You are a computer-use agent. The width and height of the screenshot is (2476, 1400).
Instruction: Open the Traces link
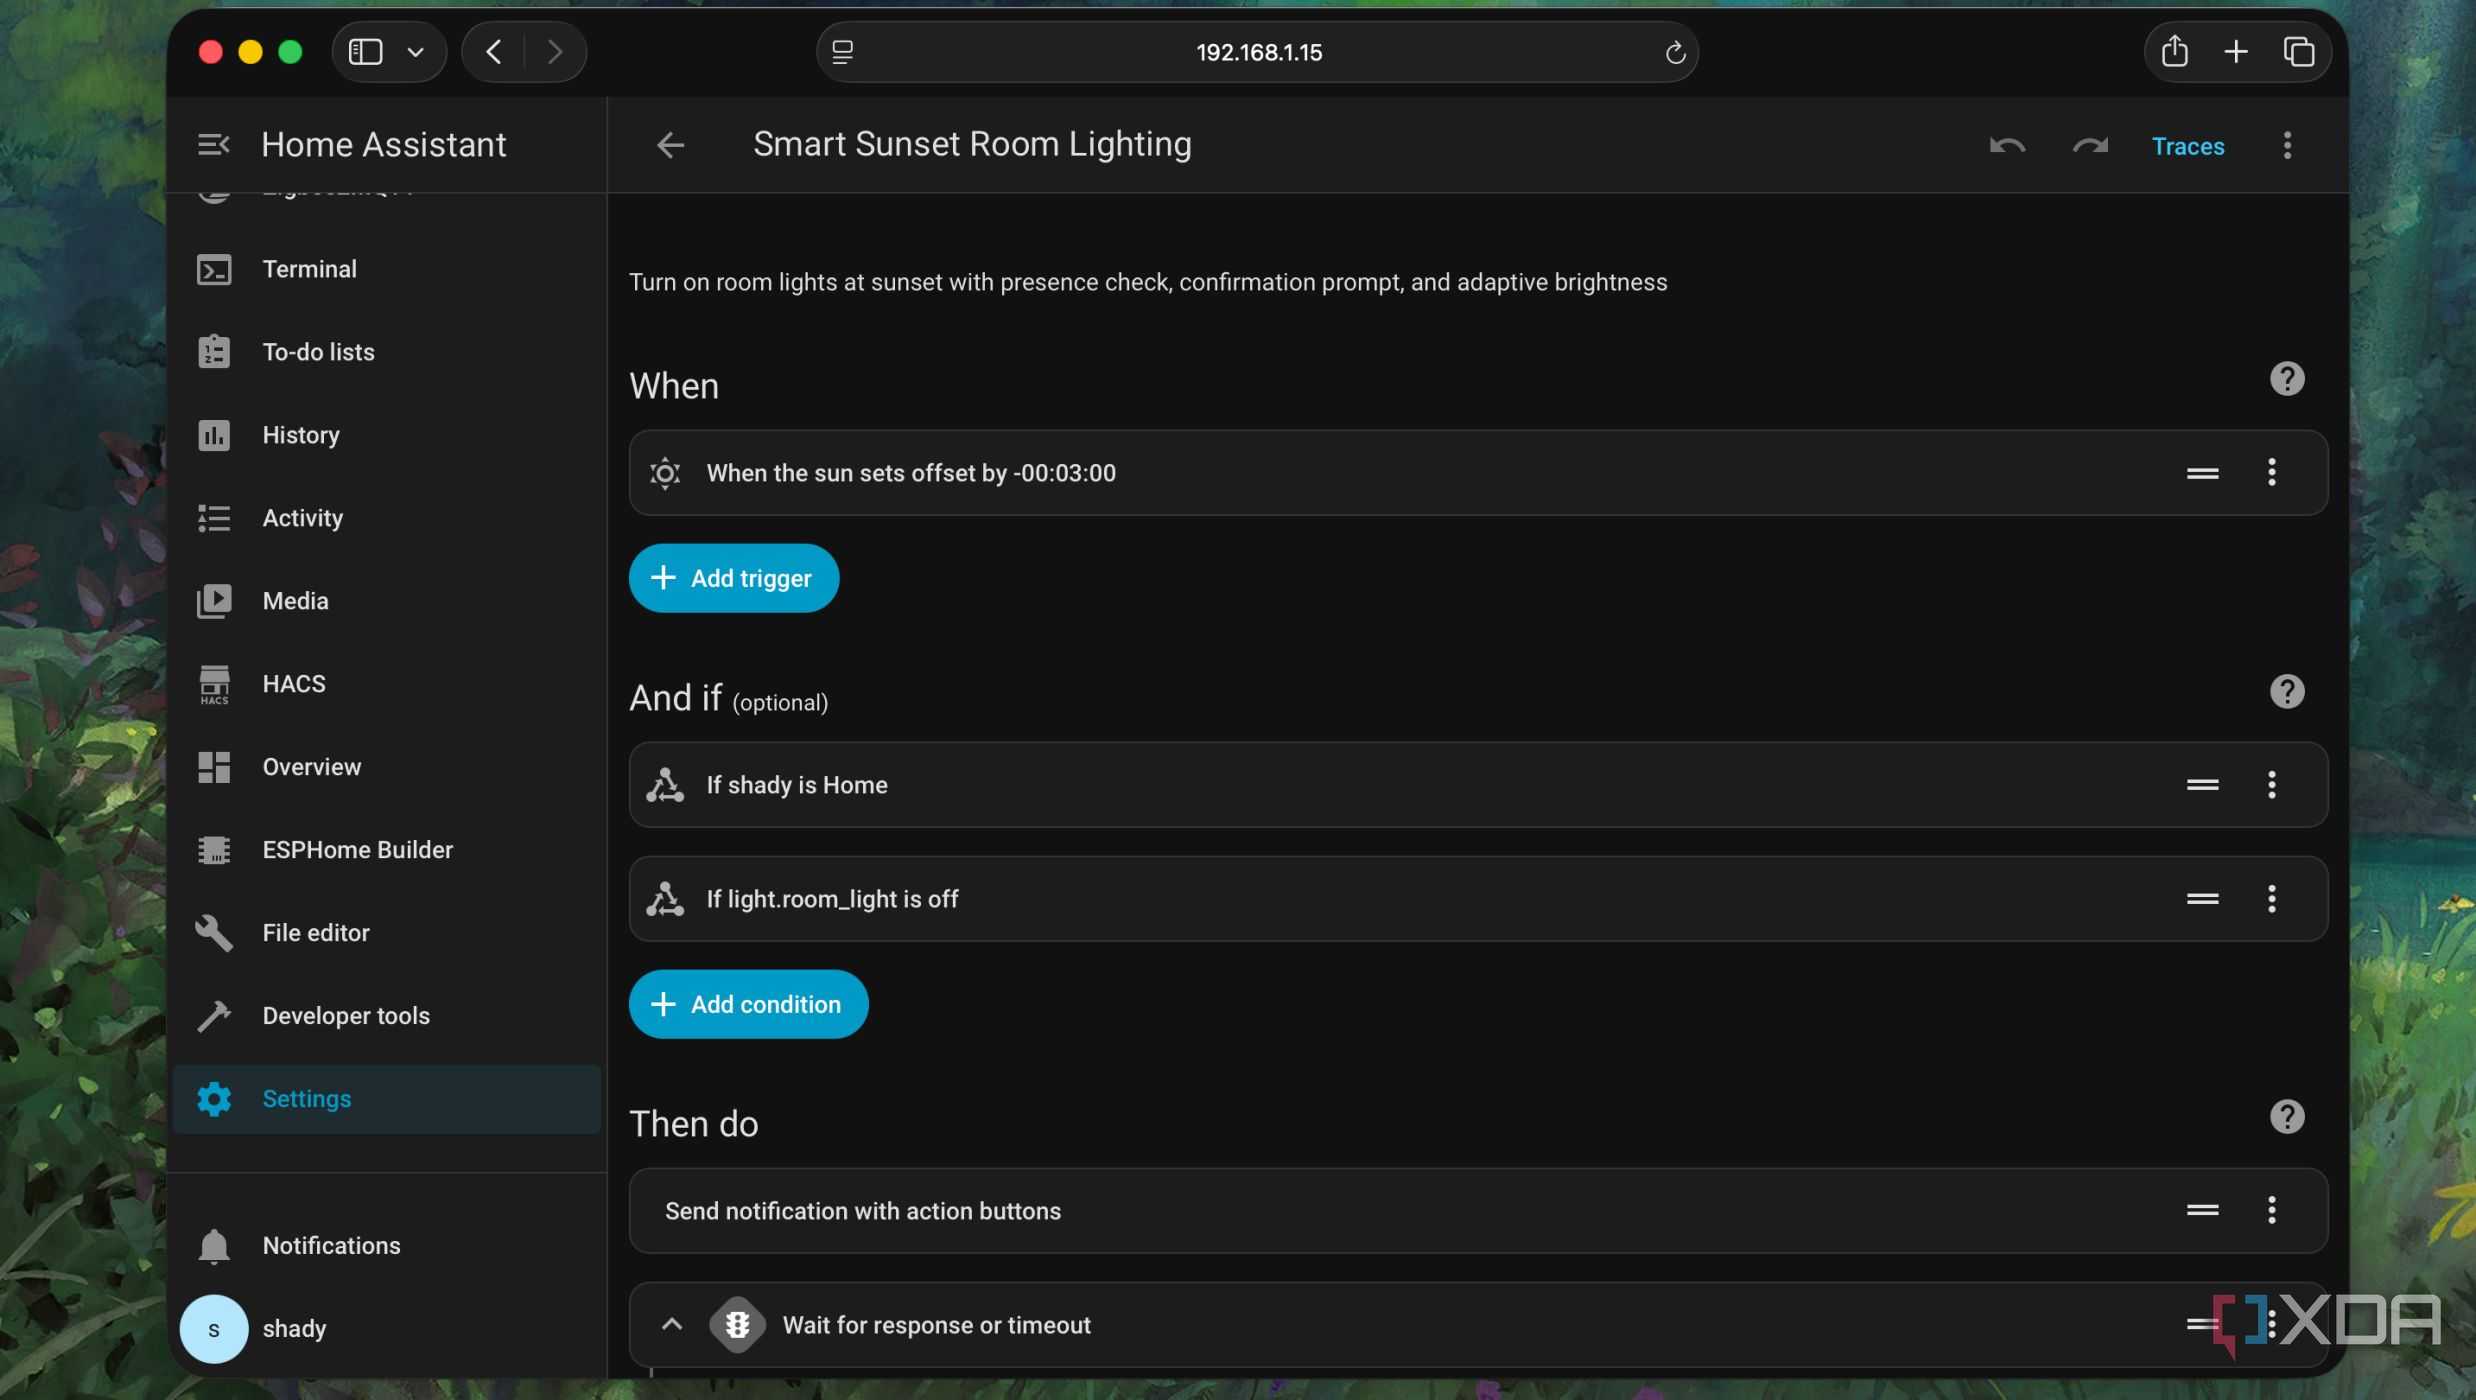click(x=2188, y=146)
